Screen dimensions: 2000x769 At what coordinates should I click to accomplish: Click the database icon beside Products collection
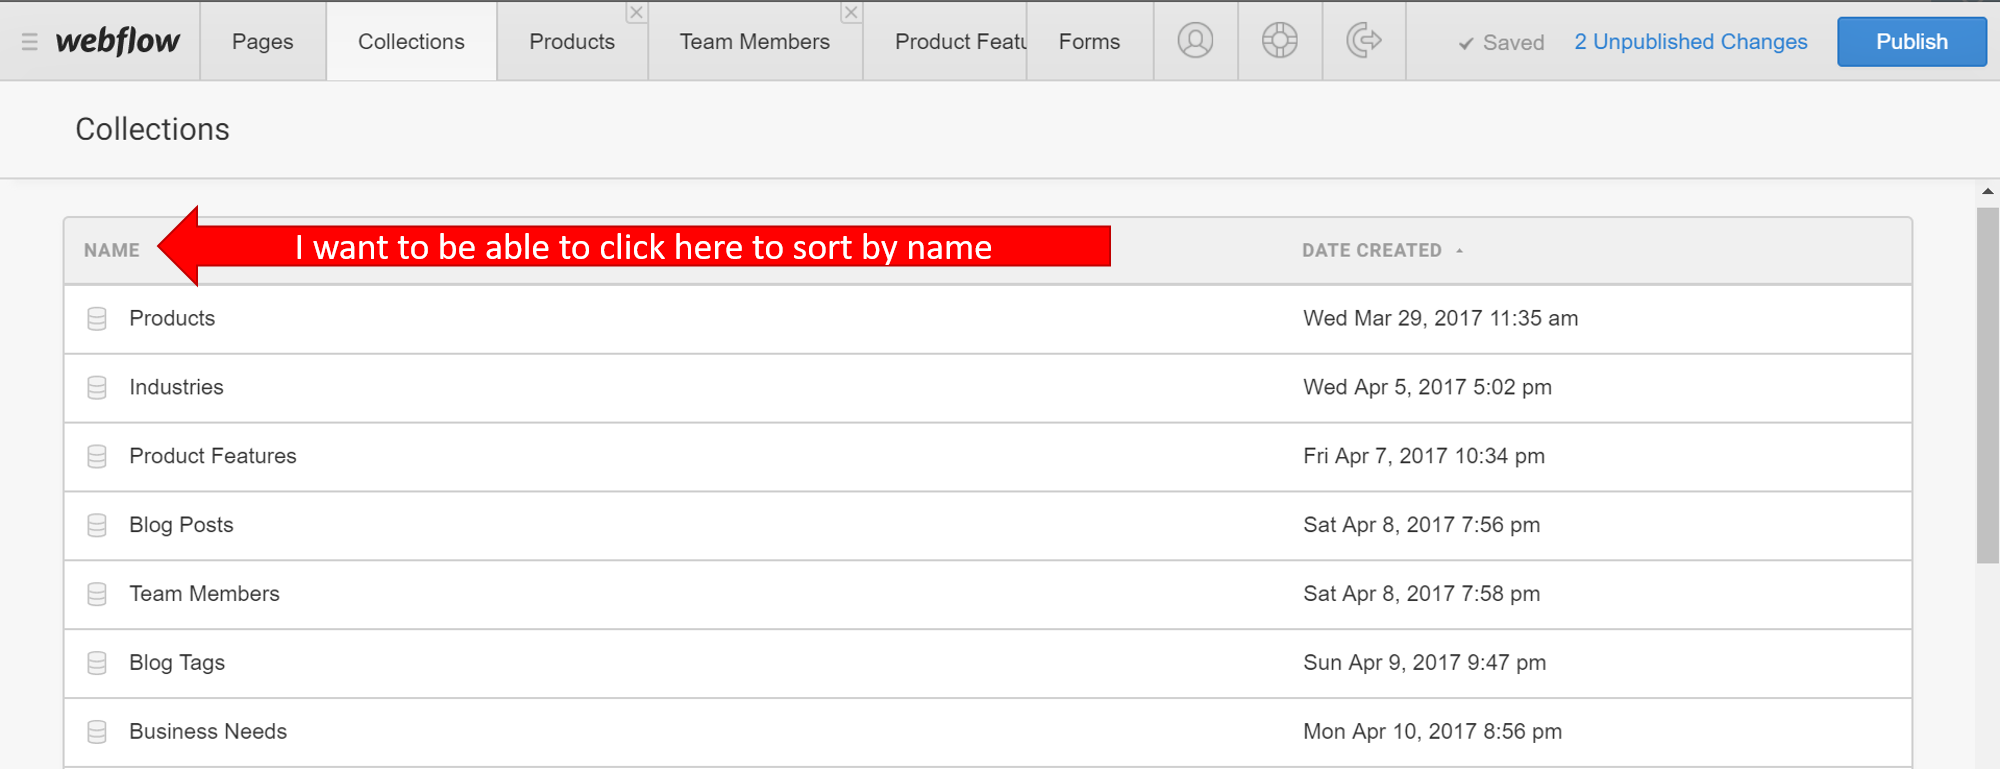pos(97,319)
